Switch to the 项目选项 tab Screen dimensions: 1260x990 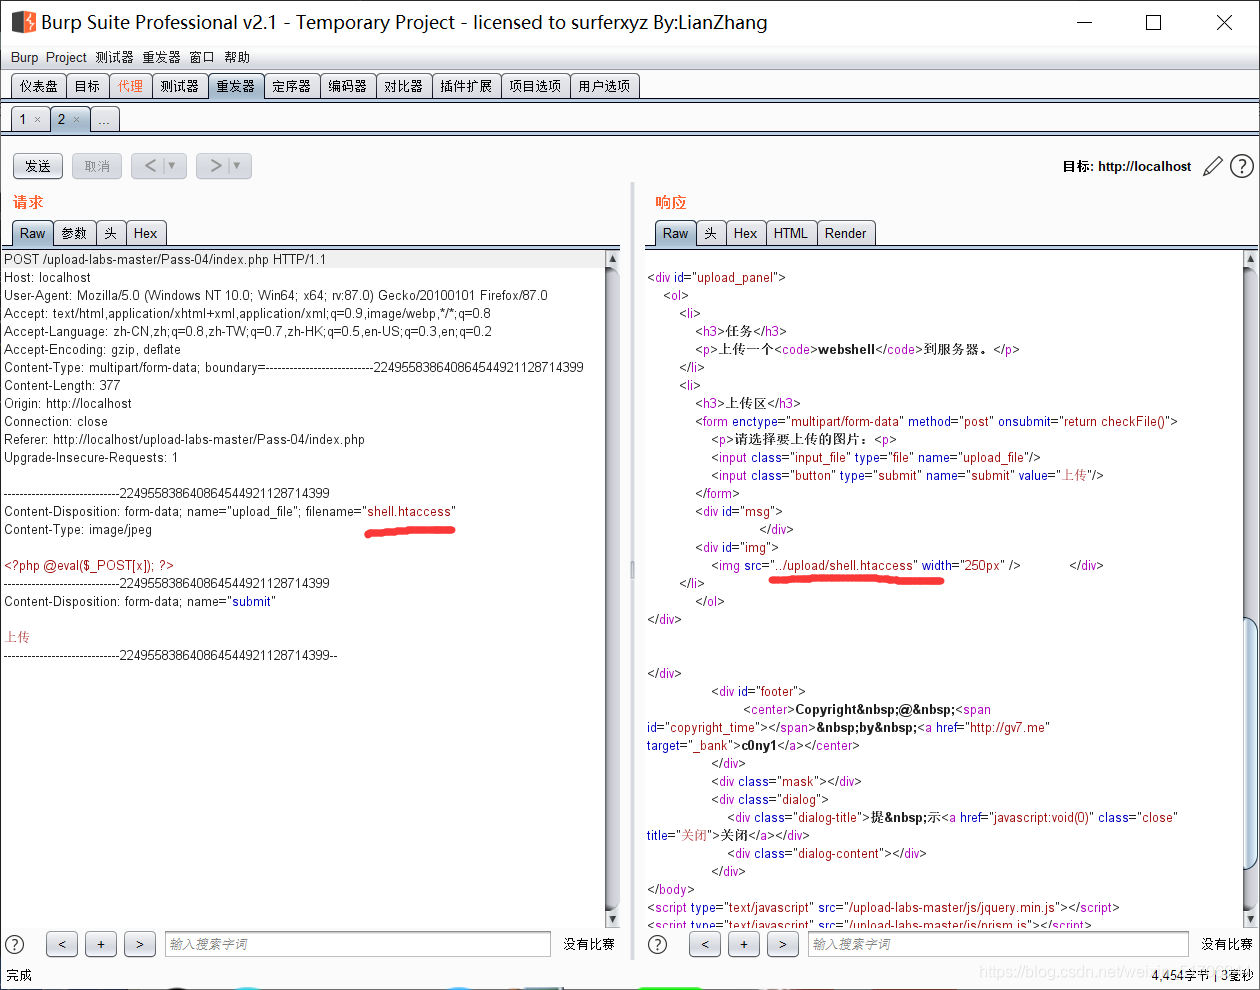click(535, 86)
